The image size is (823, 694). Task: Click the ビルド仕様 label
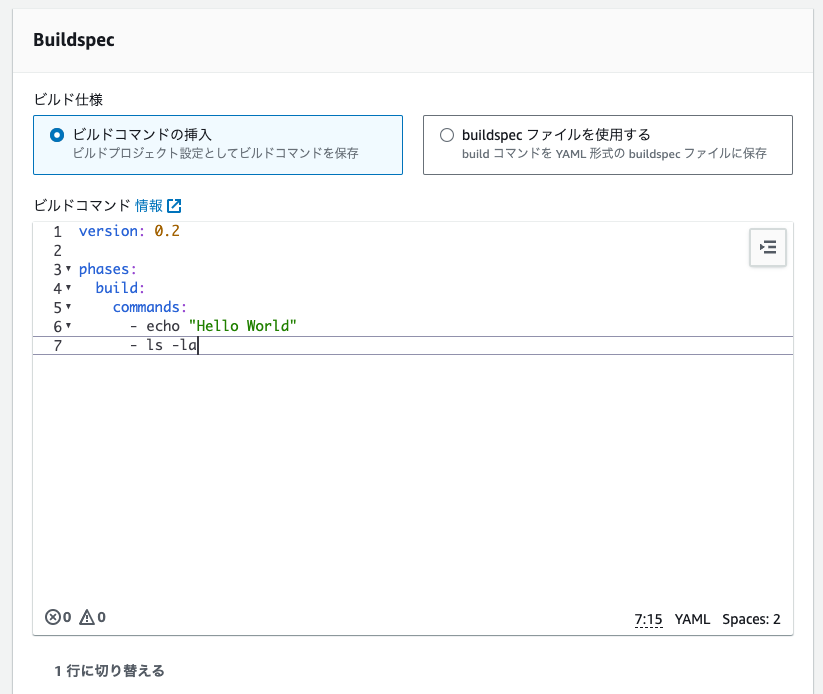pyautogui.click(x=68, y=100)
